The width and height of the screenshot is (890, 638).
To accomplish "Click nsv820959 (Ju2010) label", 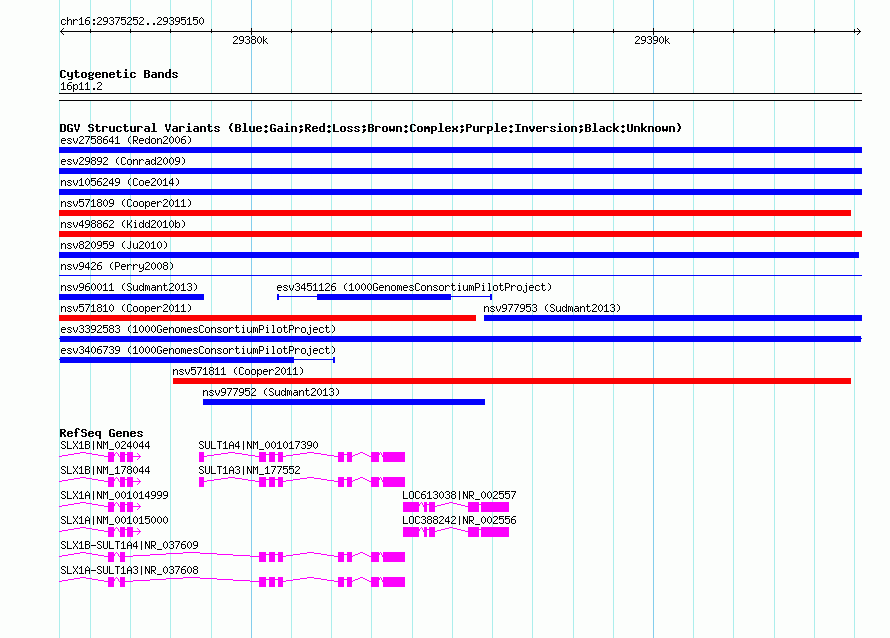I will click(x=114, y=245).
